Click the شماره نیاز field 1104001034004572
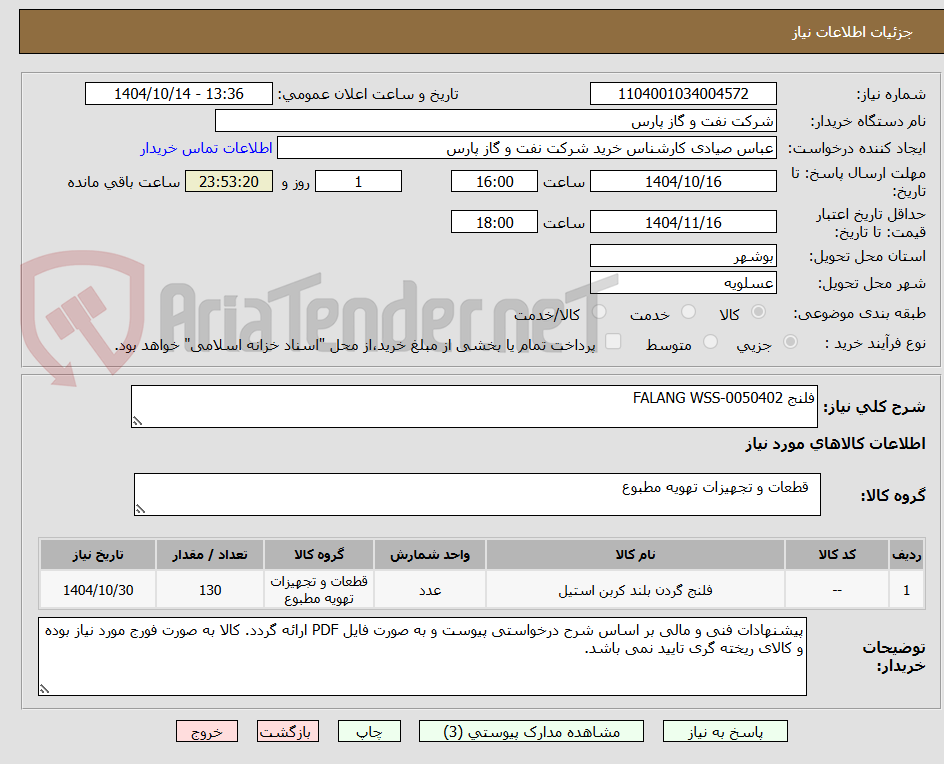944x764 pixels. coord(683,94)
